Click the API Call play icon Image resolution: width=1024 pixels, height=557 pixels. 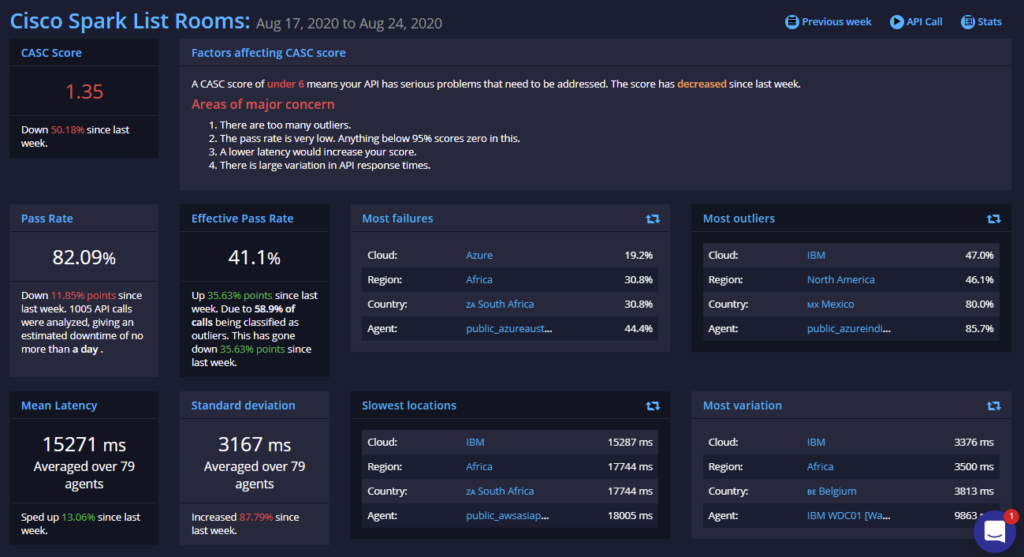tap(897, 22)
